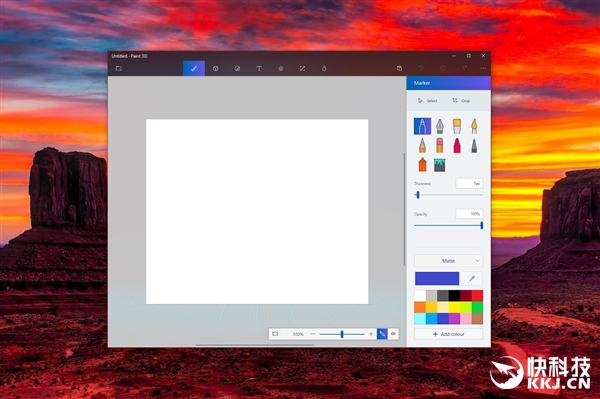Viewport: 600px width, 399px height.
Task: Select the Oil brush
Action: (x=457, y=126)
